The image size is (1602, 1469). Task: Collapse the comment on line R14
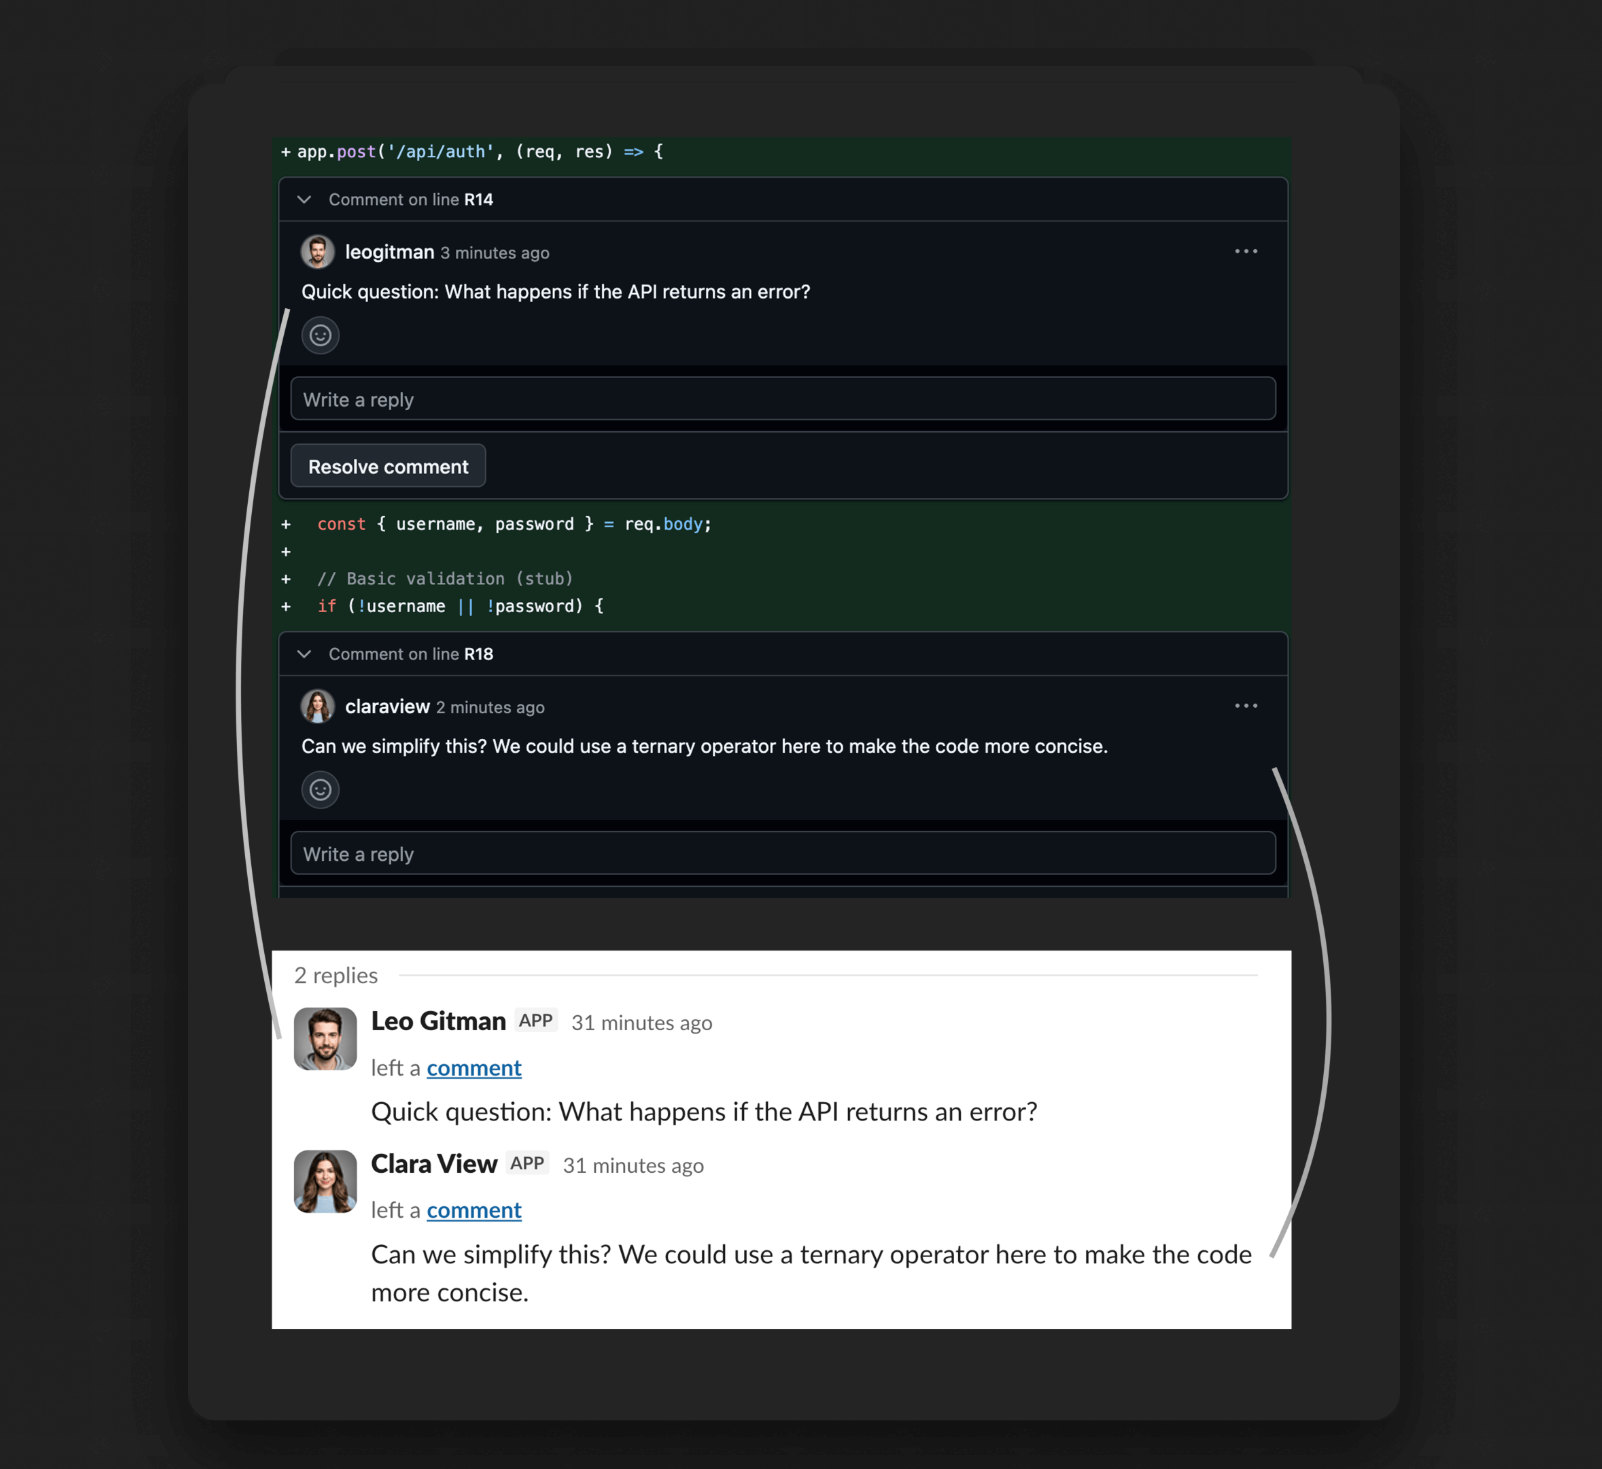click(304, 200)
